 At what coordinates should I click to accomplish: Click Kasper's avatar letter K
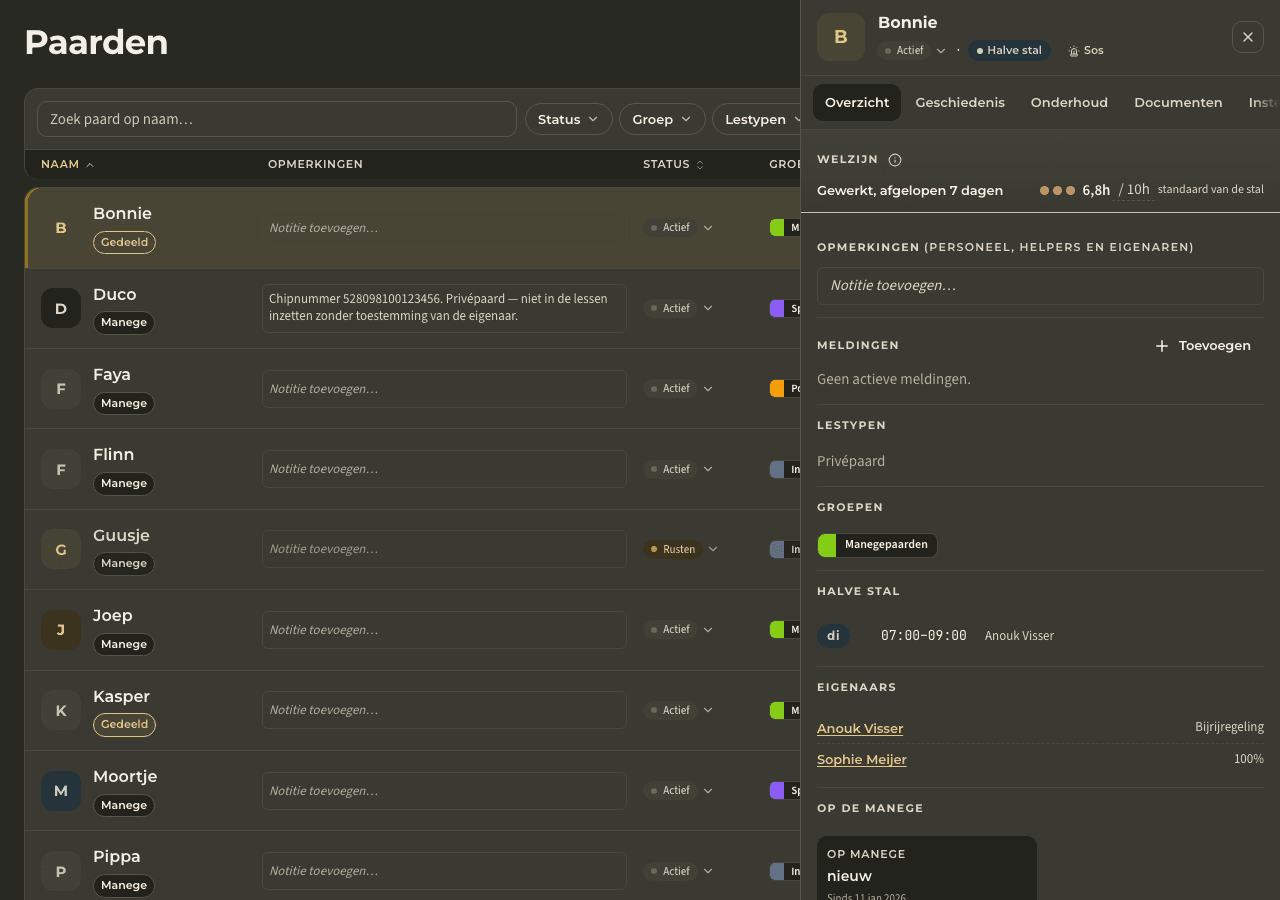coord(61,710)
